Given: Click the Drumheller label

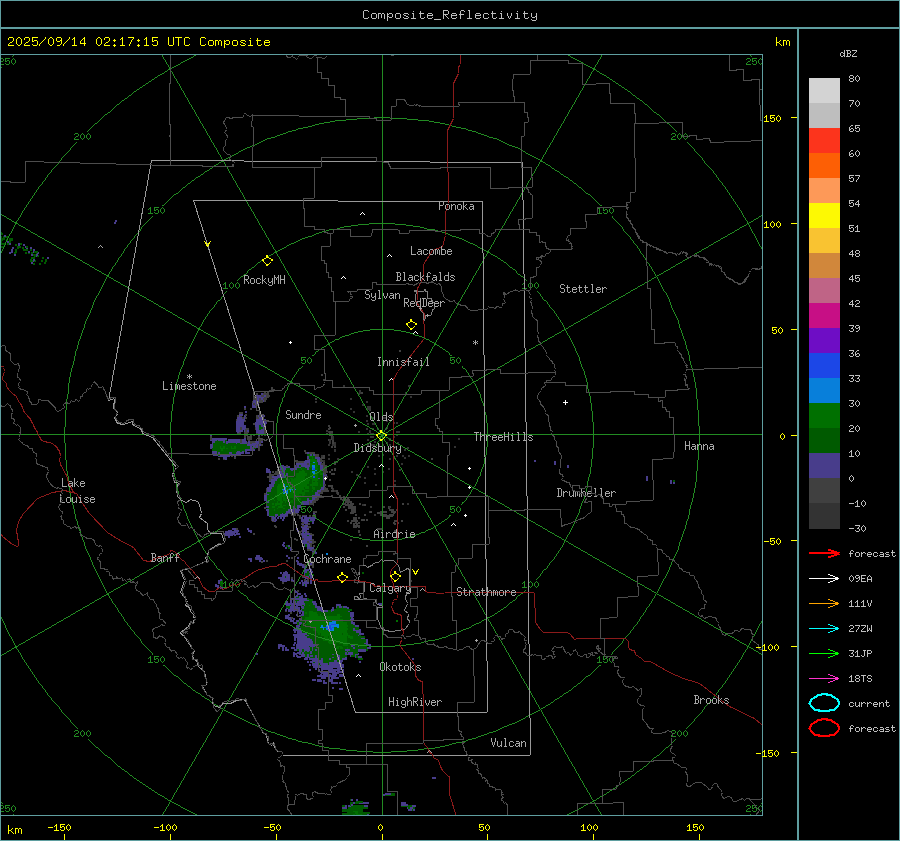Looking at the screenshot, I should [586, 493].
